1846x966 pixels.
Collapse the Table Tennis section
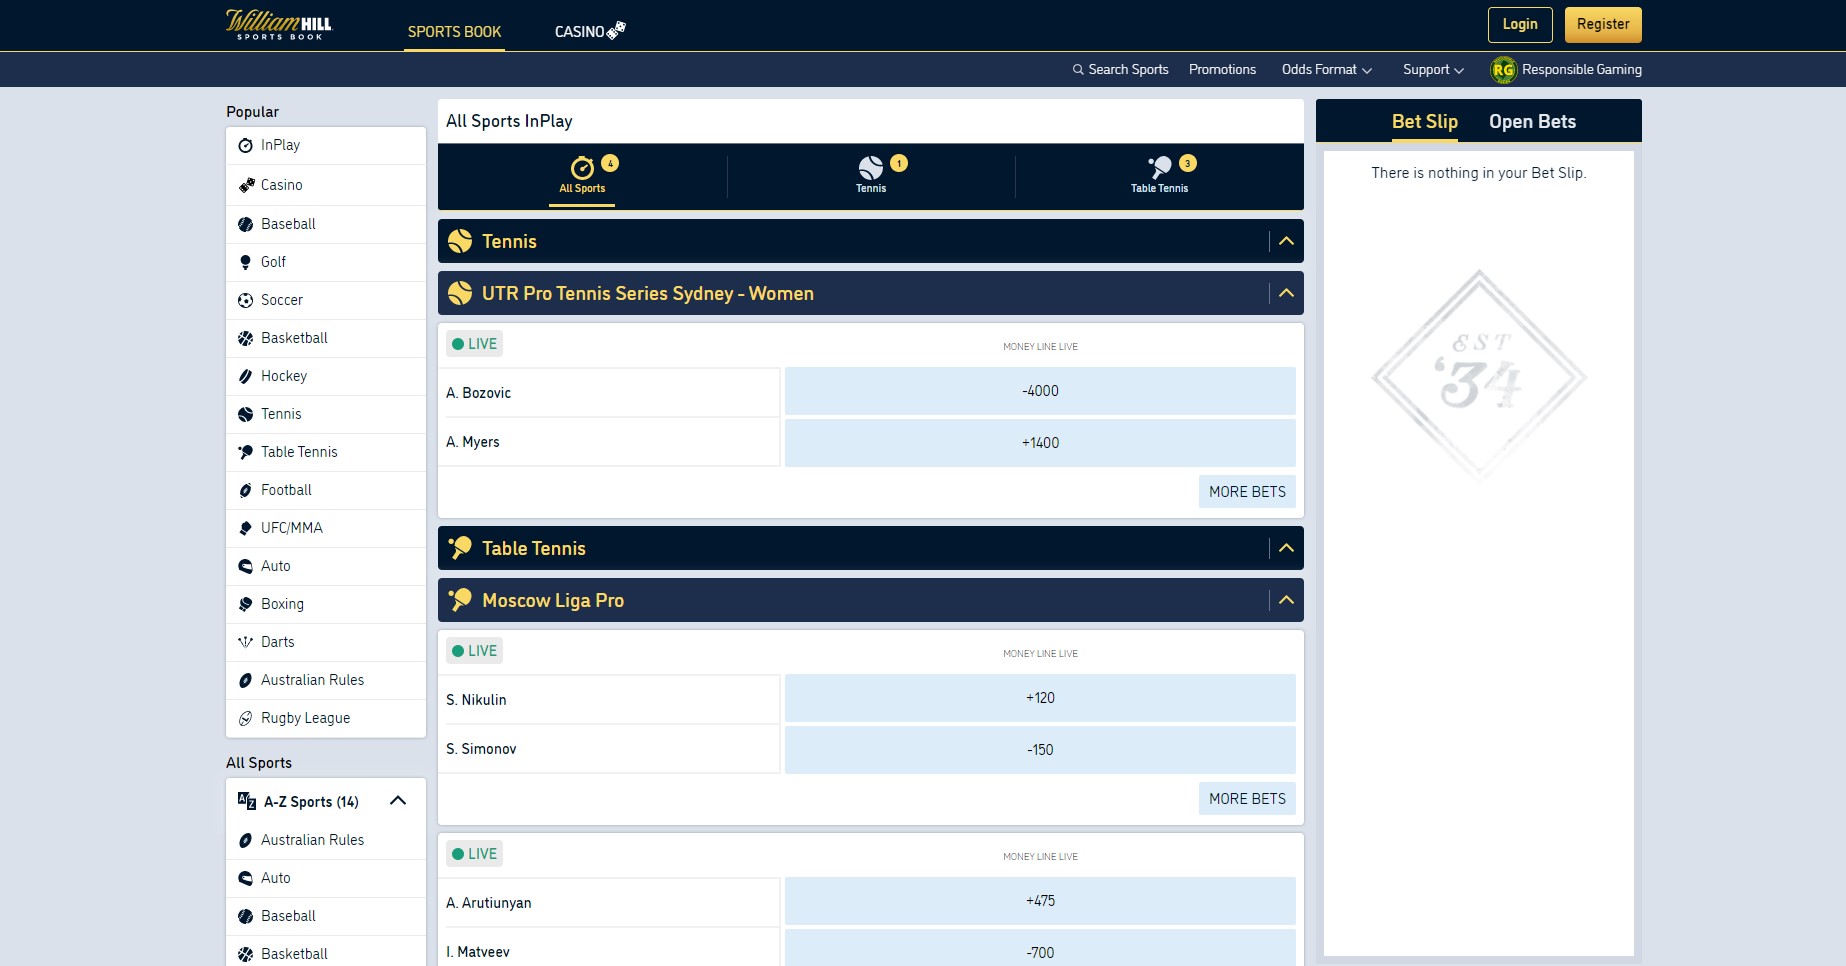point(1286,548)
